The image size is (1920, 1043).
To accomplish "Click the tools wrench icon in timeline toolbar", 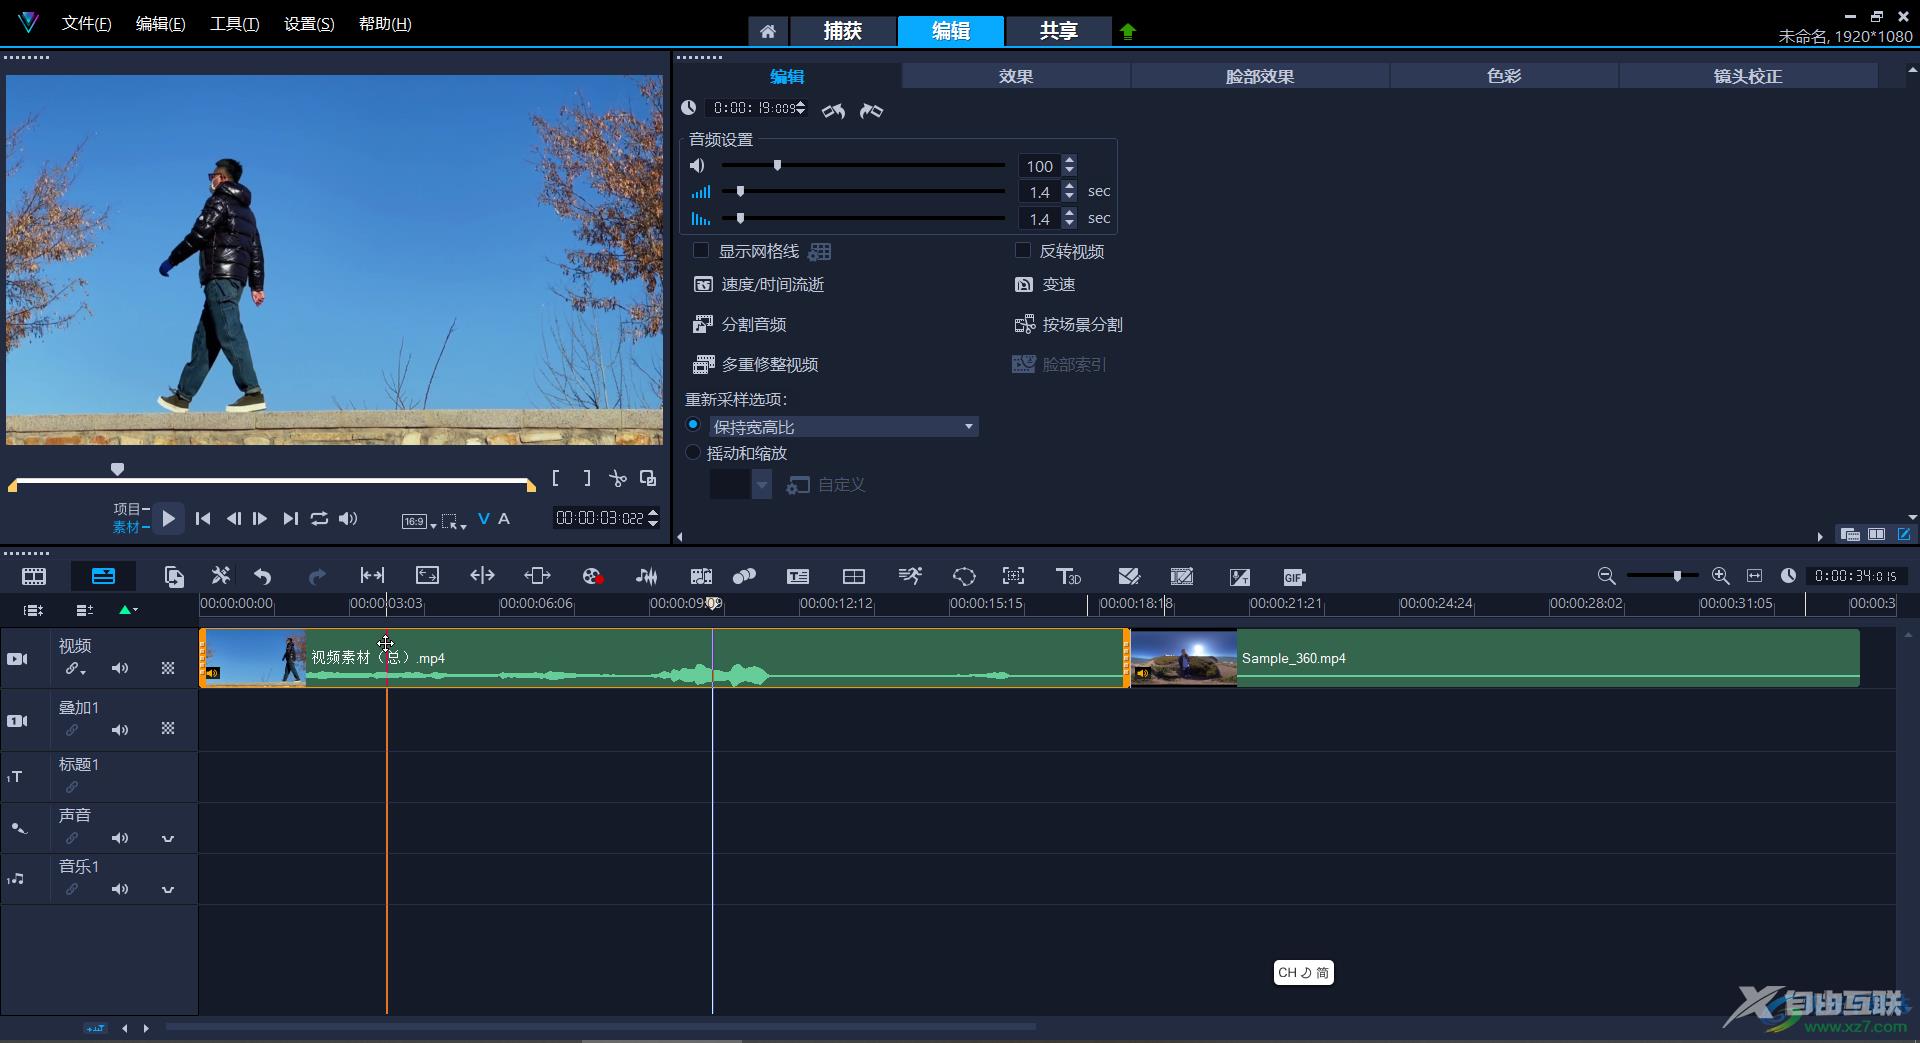I will click(220, 575).
